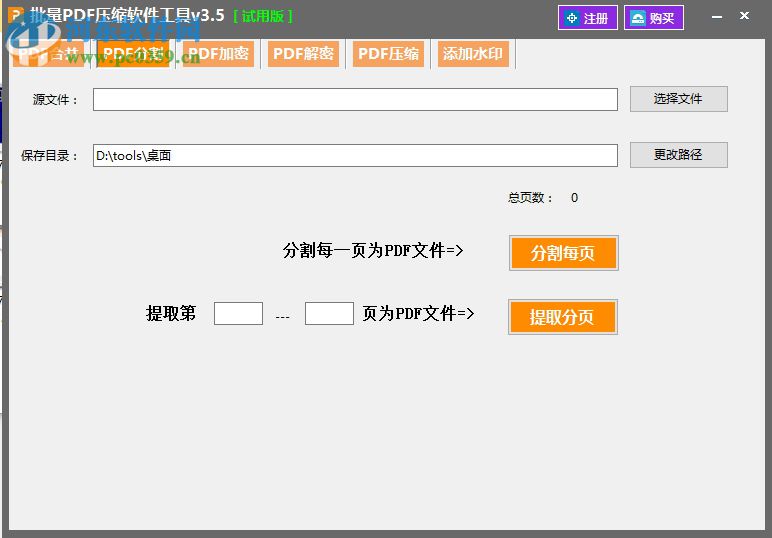772x538 pixels.
Task: Open the PDF加密 tab
Action: (x=218, y=54)
